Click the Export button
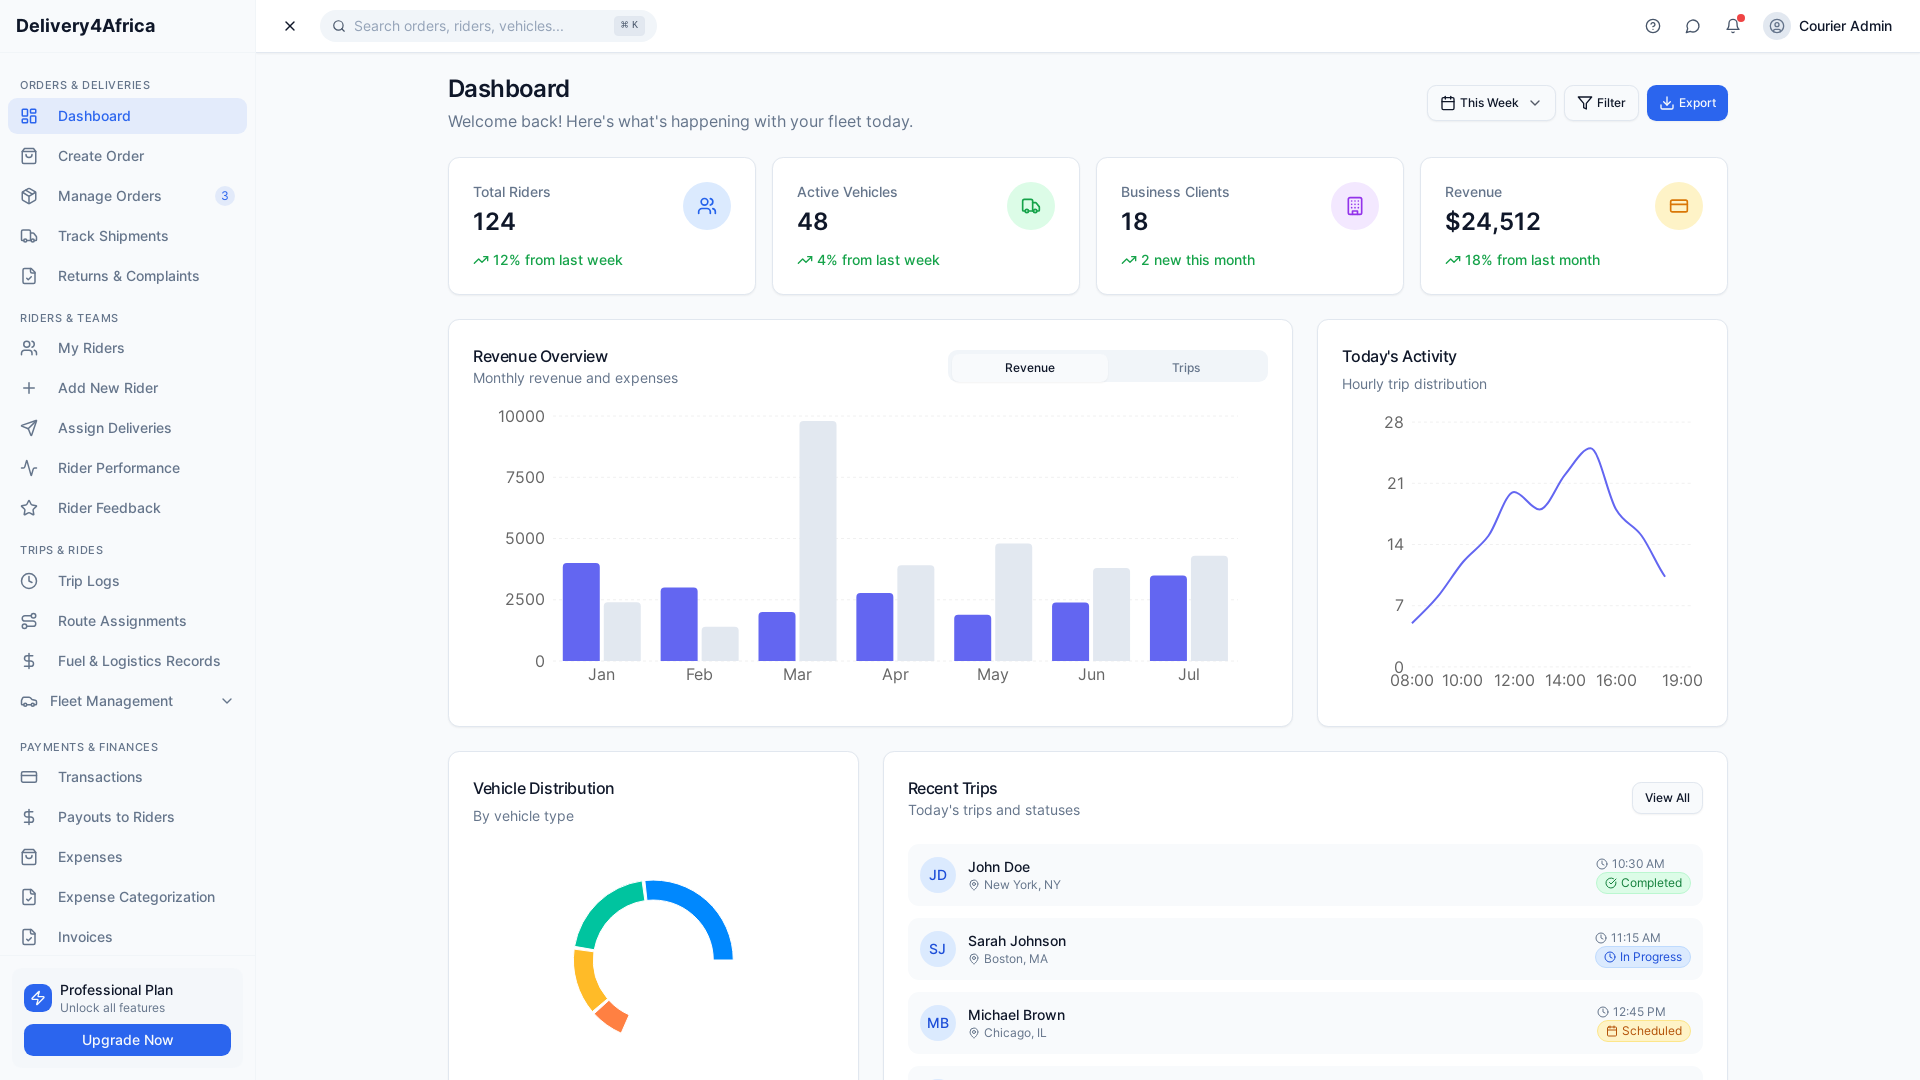This screenshot has height=1080, width=1920. tap(1687, 103)
